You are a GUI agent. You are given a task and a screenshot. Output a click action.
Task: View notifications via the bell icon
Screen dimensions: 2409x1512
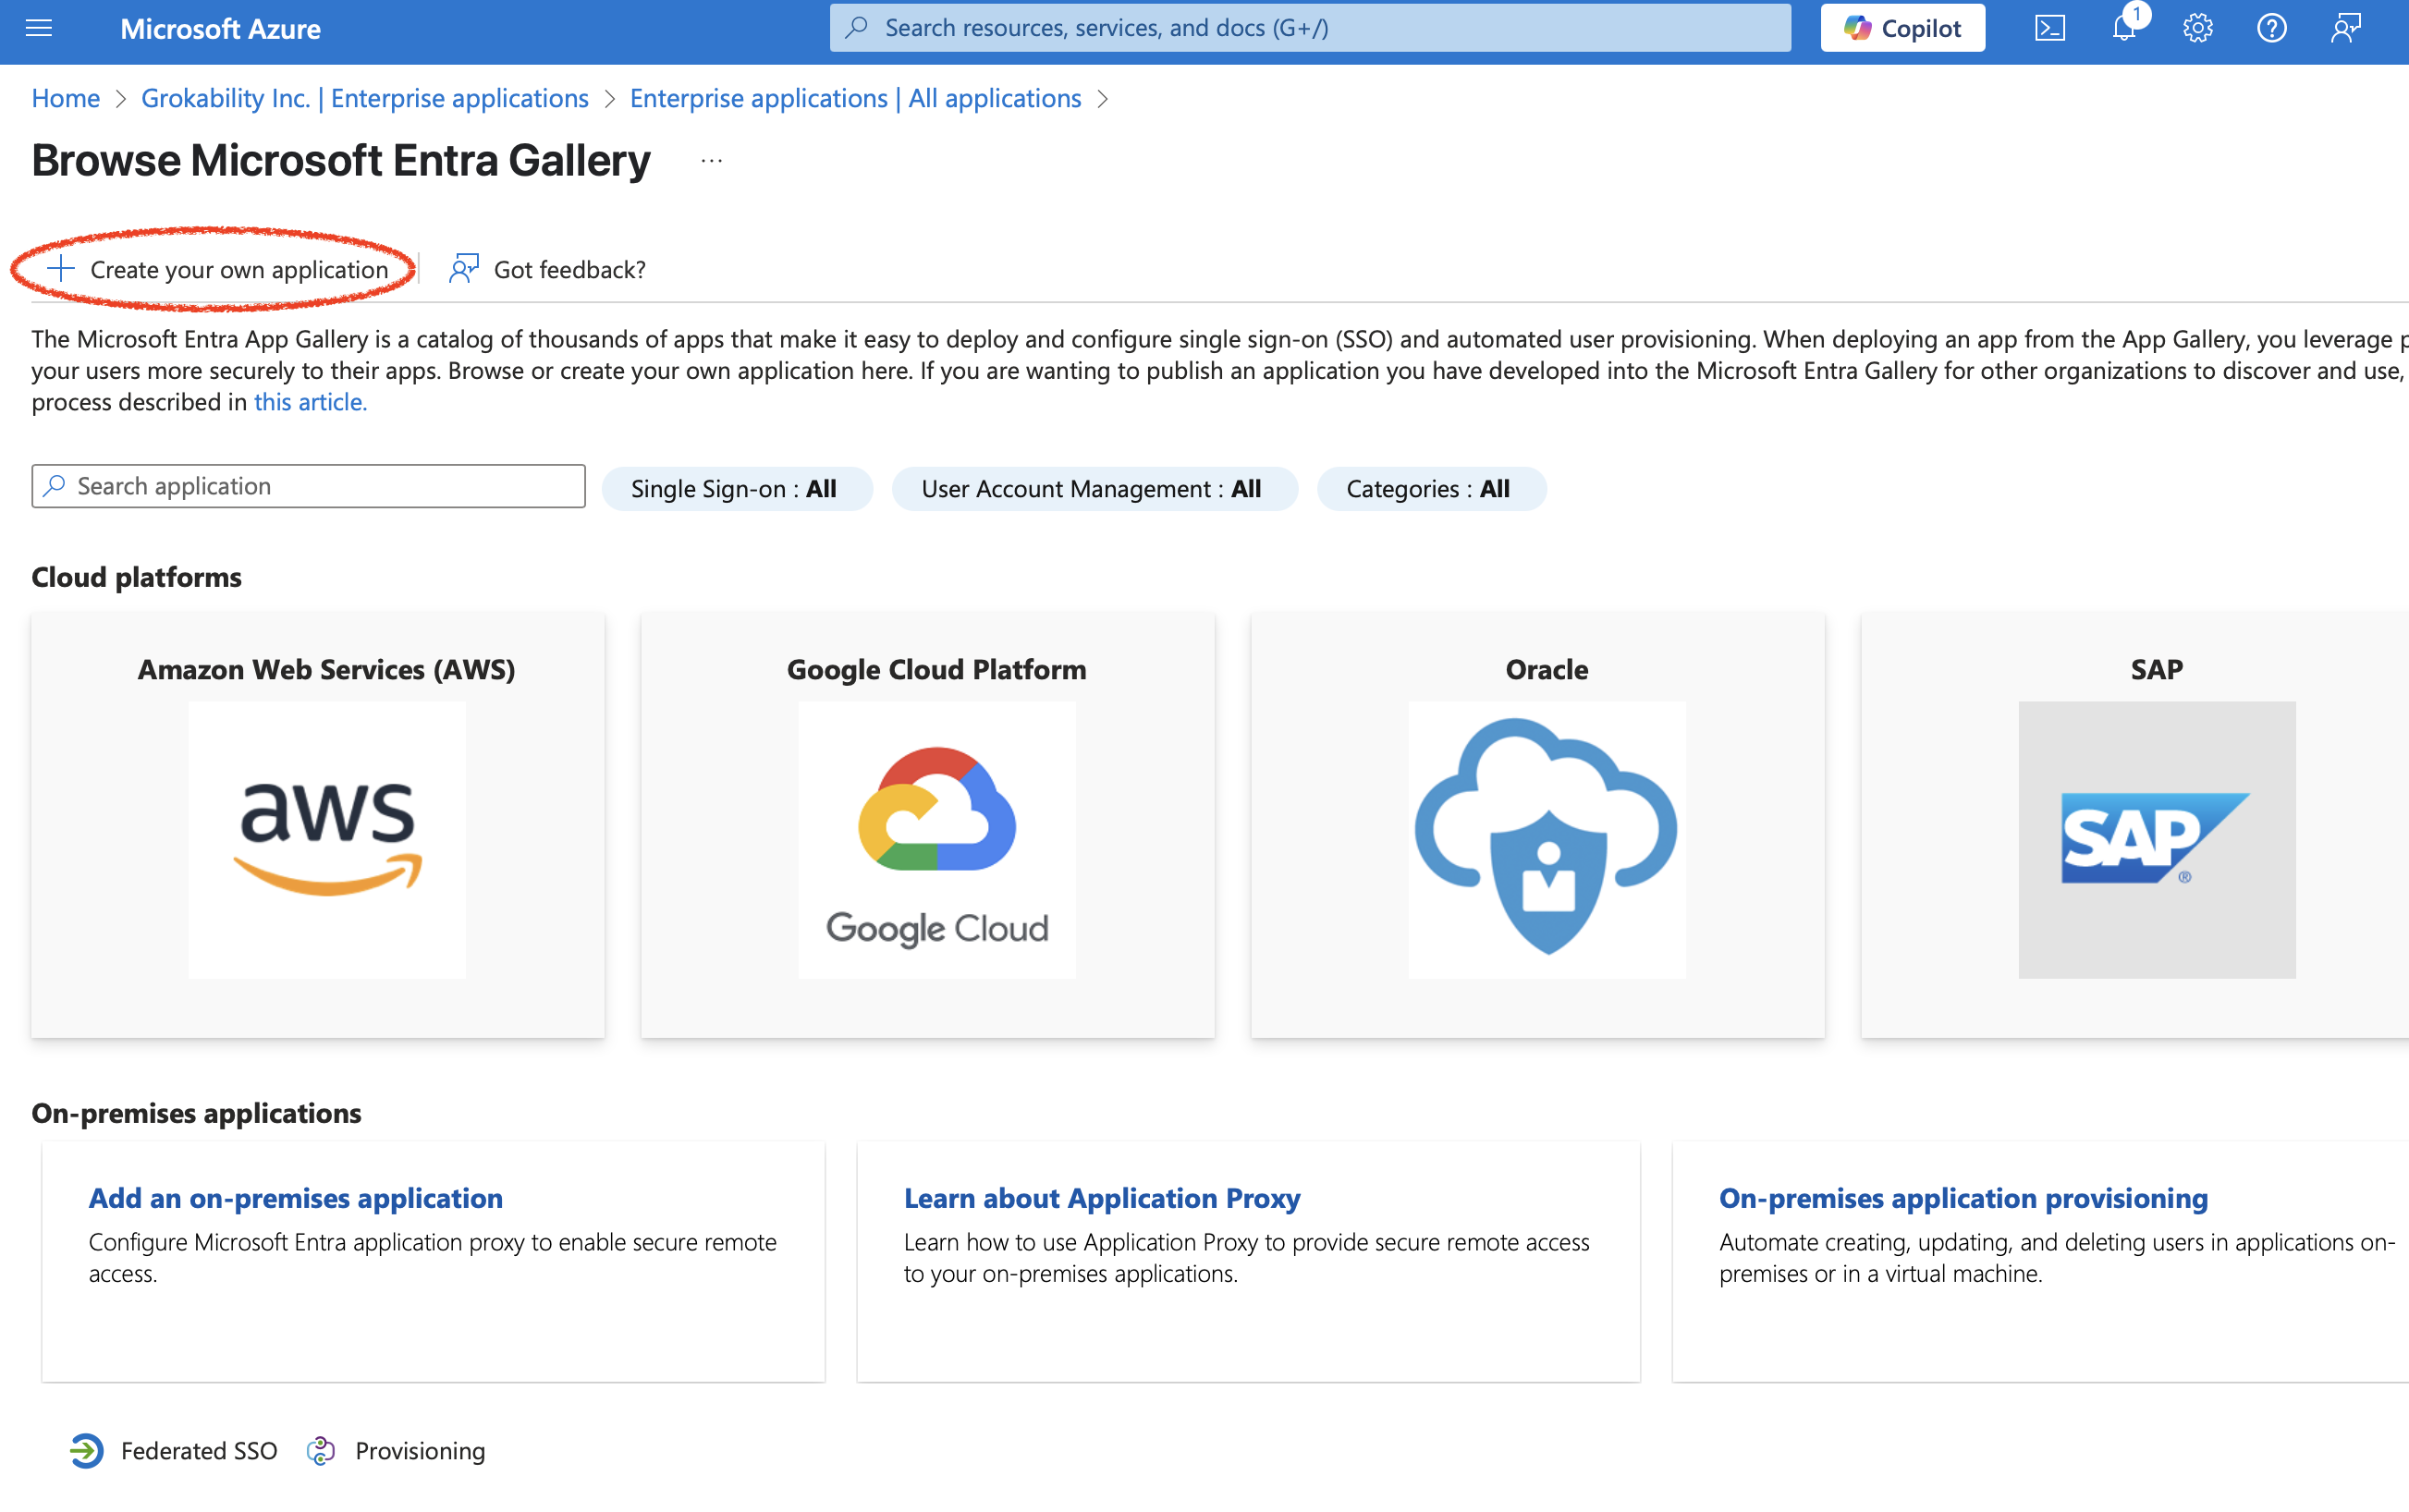2124,28
